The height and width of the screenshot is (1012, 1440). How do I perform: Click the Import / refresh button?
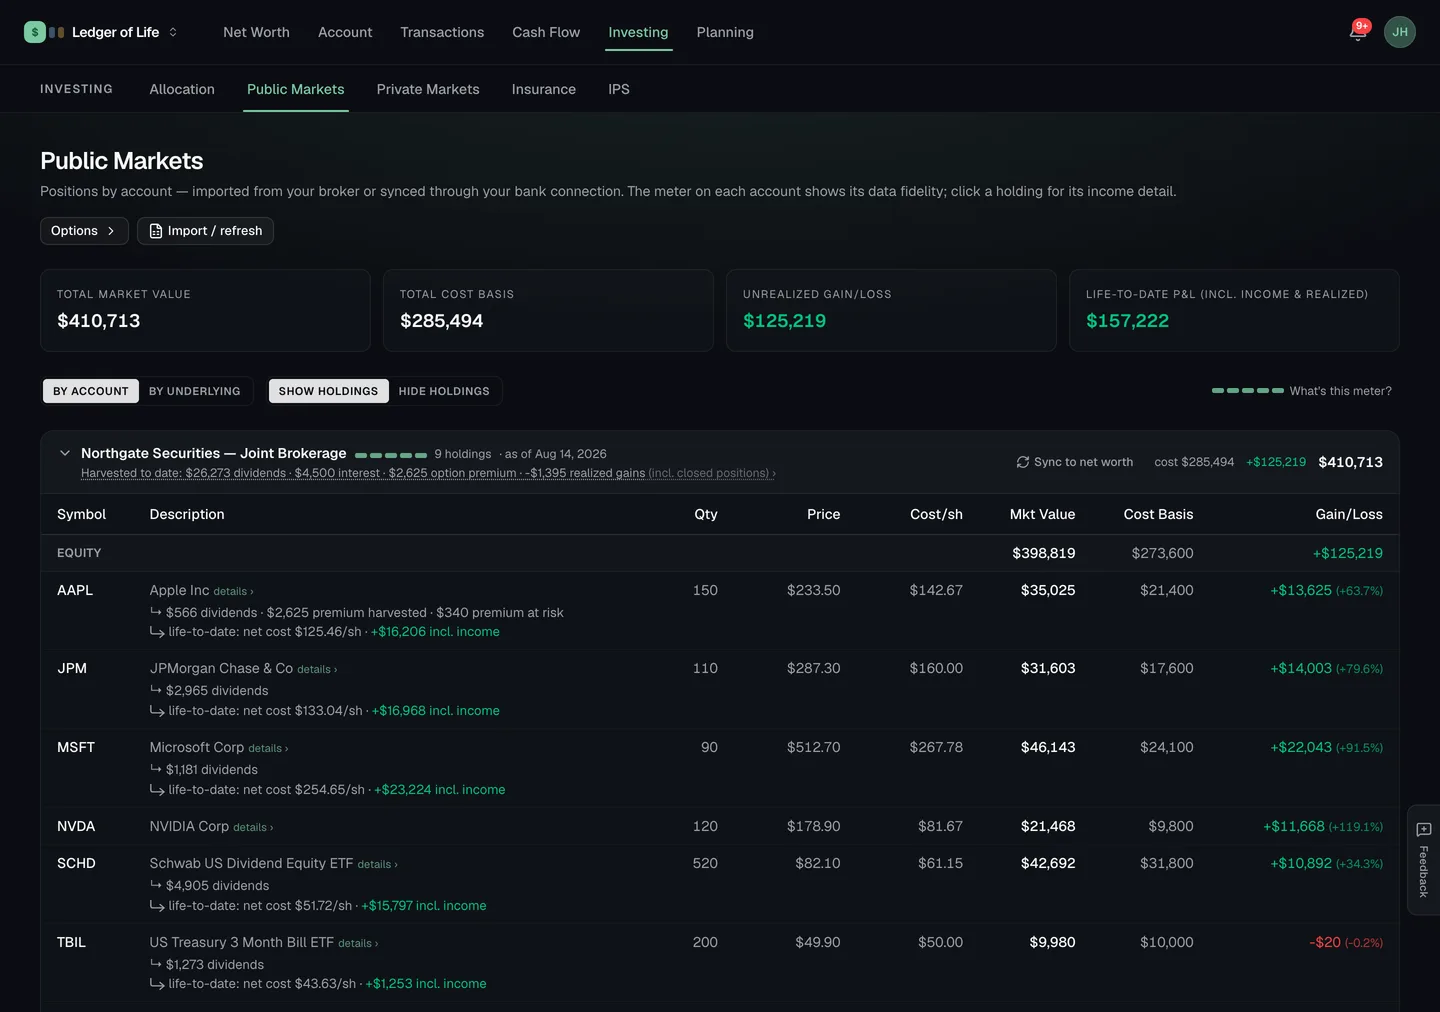point(205,231)
